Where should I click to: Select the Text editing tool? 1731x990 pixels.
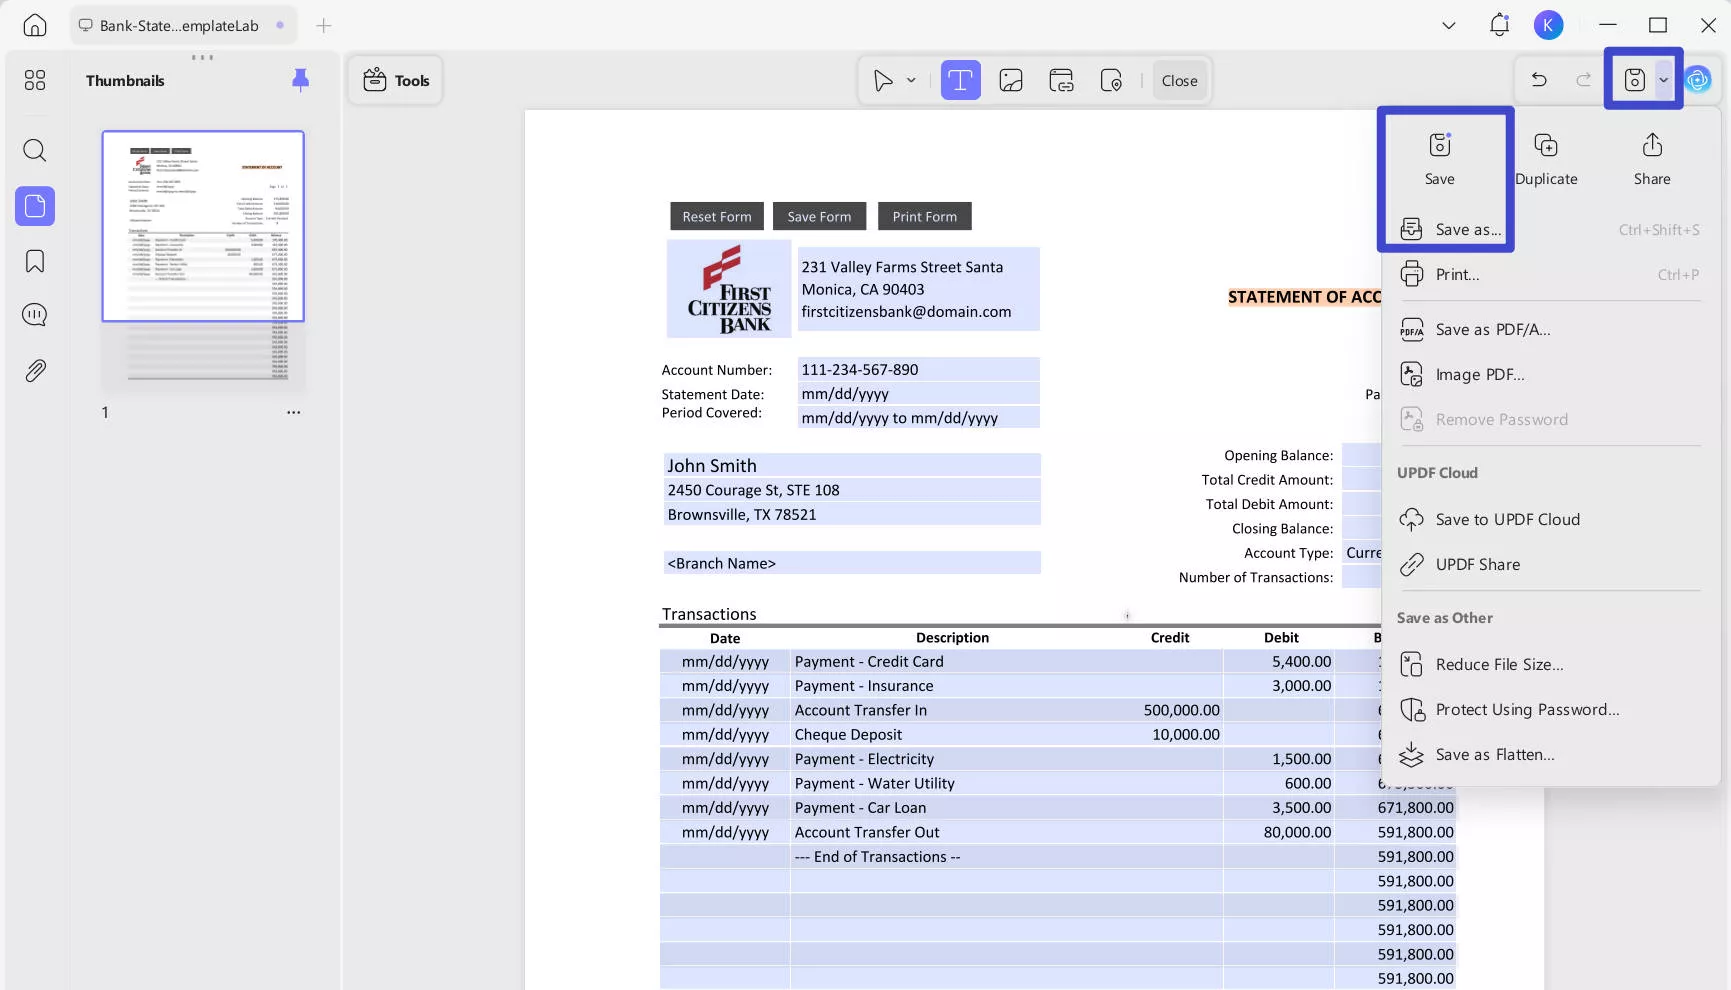(960, 80)
